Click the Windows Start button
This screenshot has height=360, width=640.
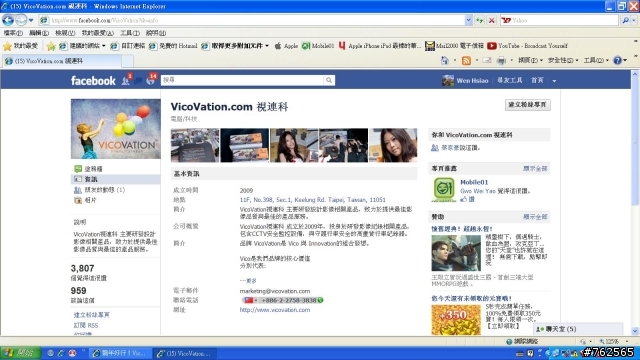point(20,353)
